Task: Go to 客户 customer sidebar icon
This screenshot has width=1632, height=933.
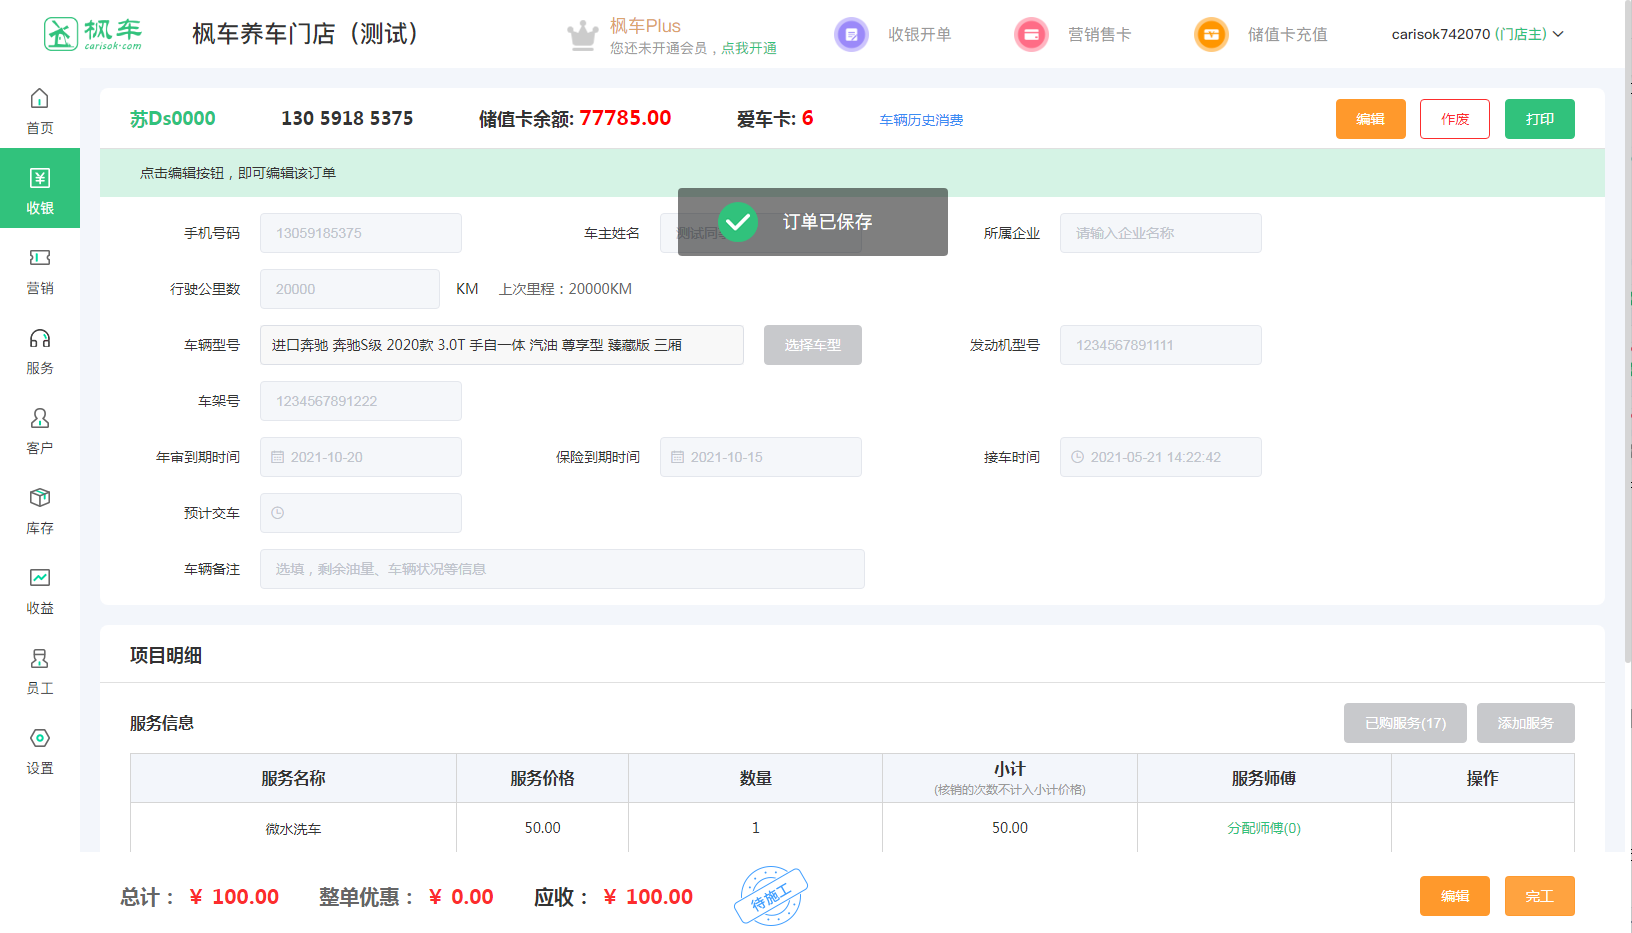Action: (40, 419)
